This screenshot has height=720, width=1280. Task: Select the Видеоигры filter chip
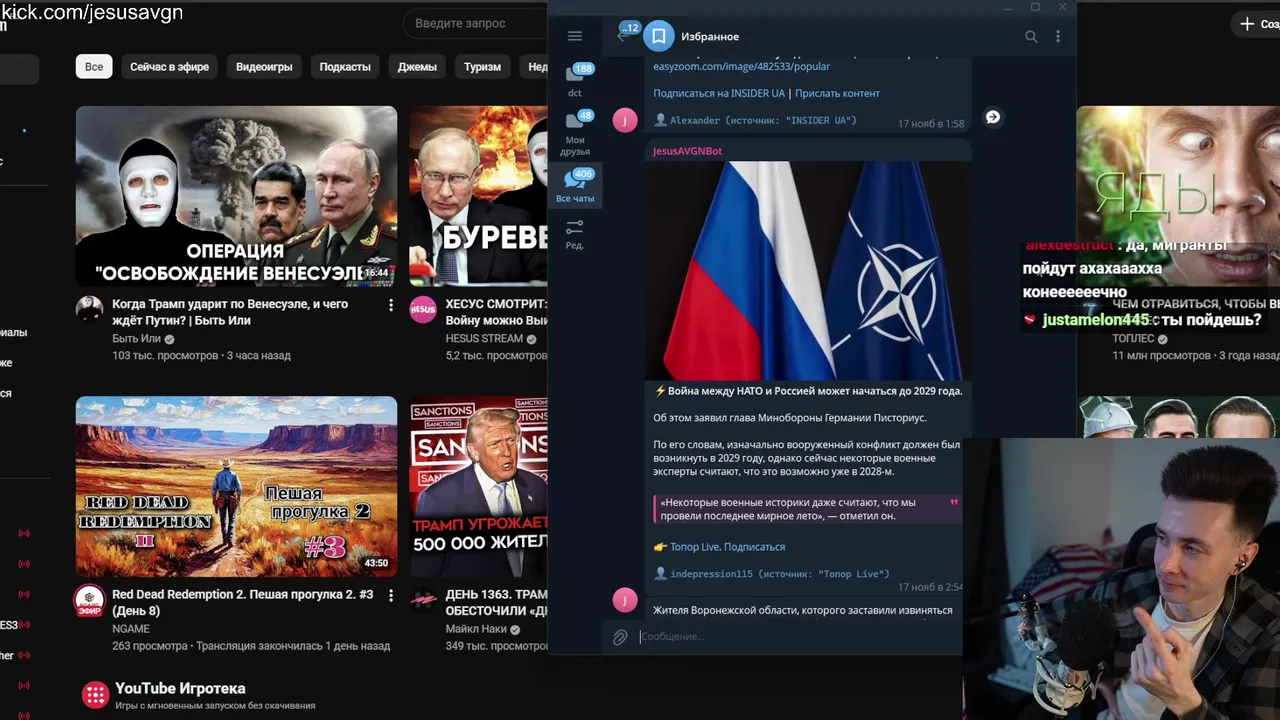264,67
